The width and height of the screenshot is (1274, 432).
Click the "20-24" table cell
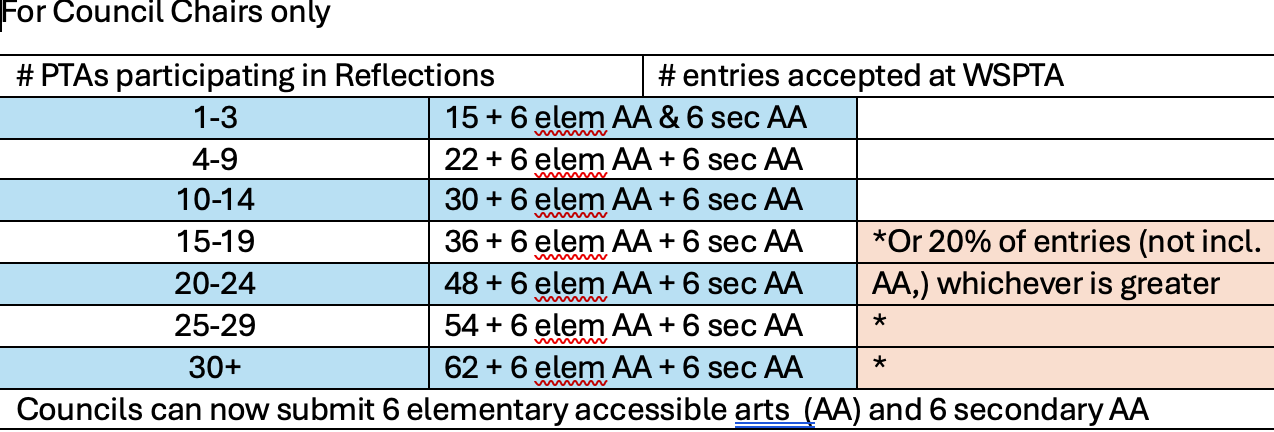[215, 284]
